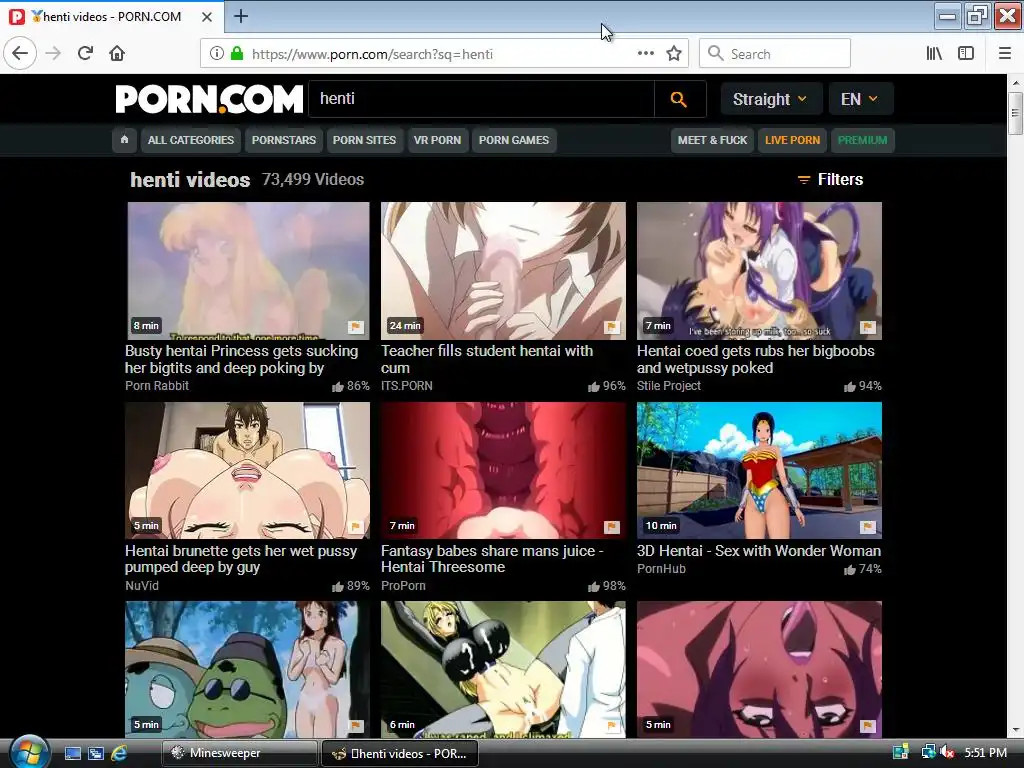Open the PornHub source link
The width and height of the screenshot is (1024, 768).
pyautogui.click(x=661, y=569)
